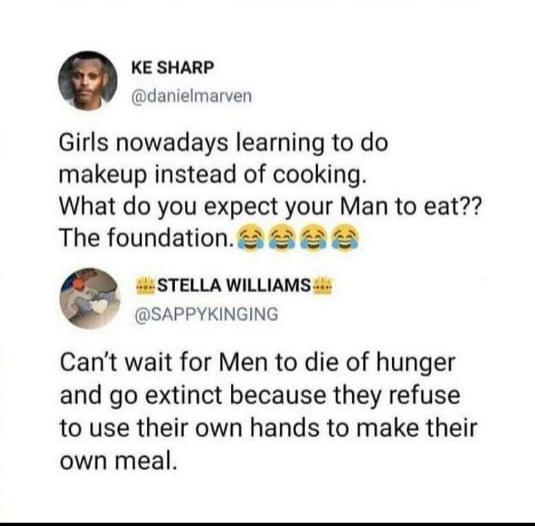Click the "What do you expect your Man to eat??" line
535x526 pixels.
click(271, 207)
